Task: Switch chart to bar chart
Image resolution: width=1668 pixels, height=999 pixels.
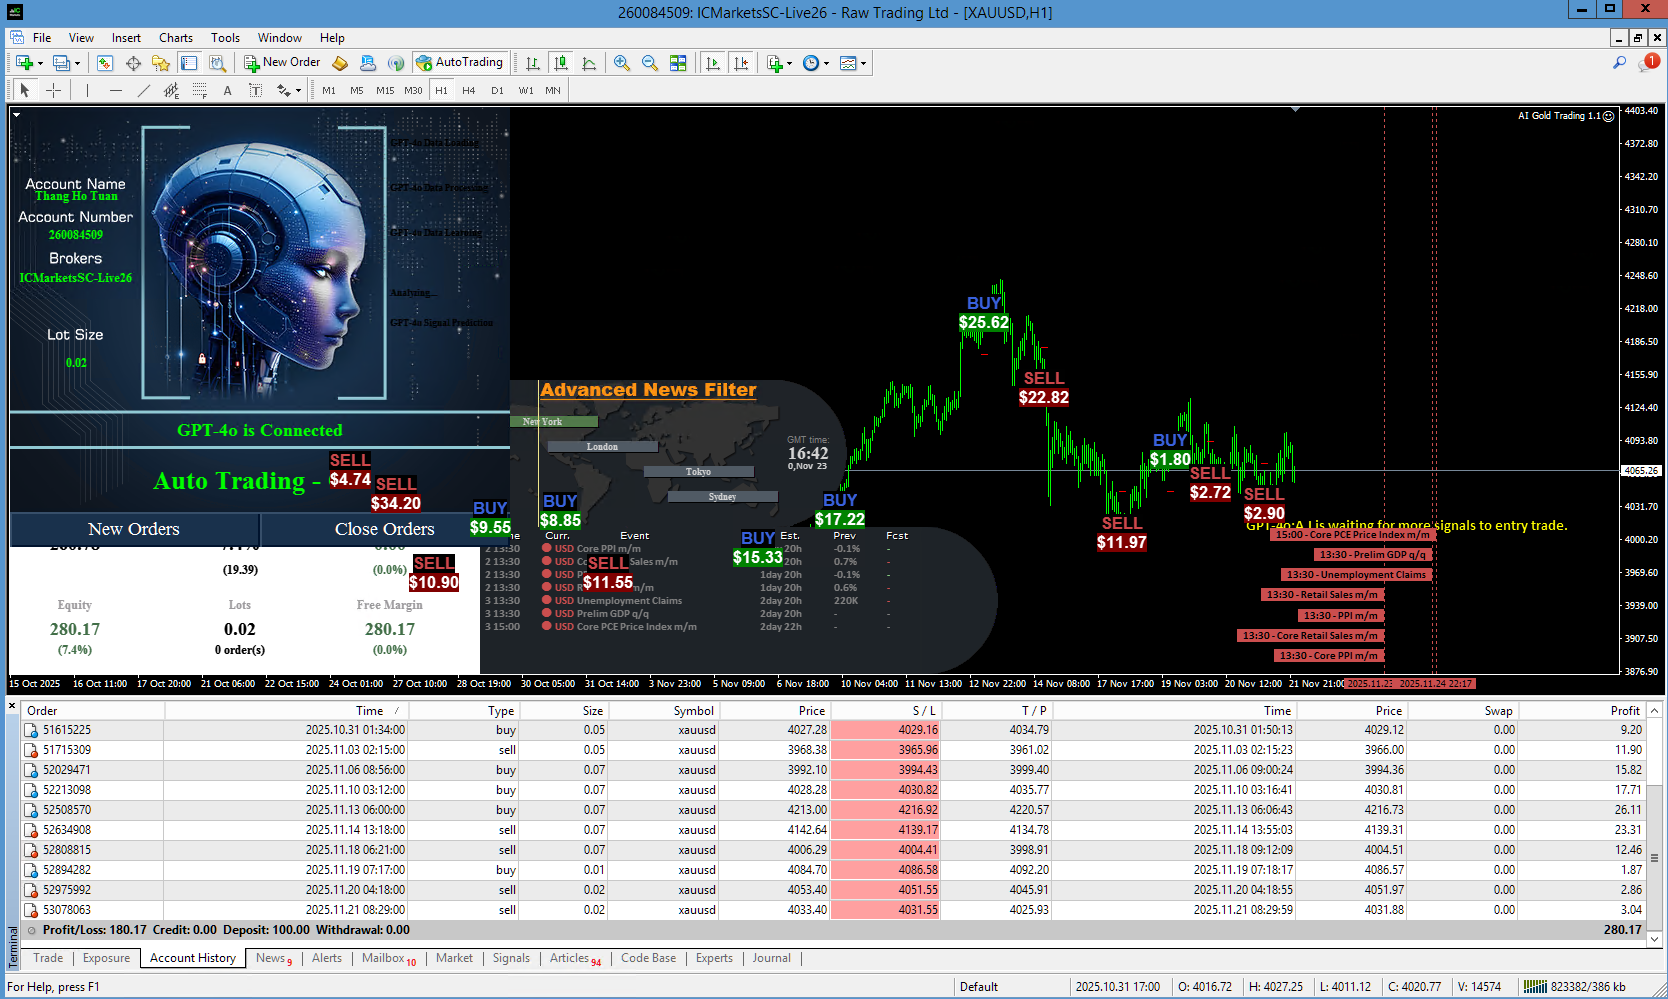Action: click(533, 63)
